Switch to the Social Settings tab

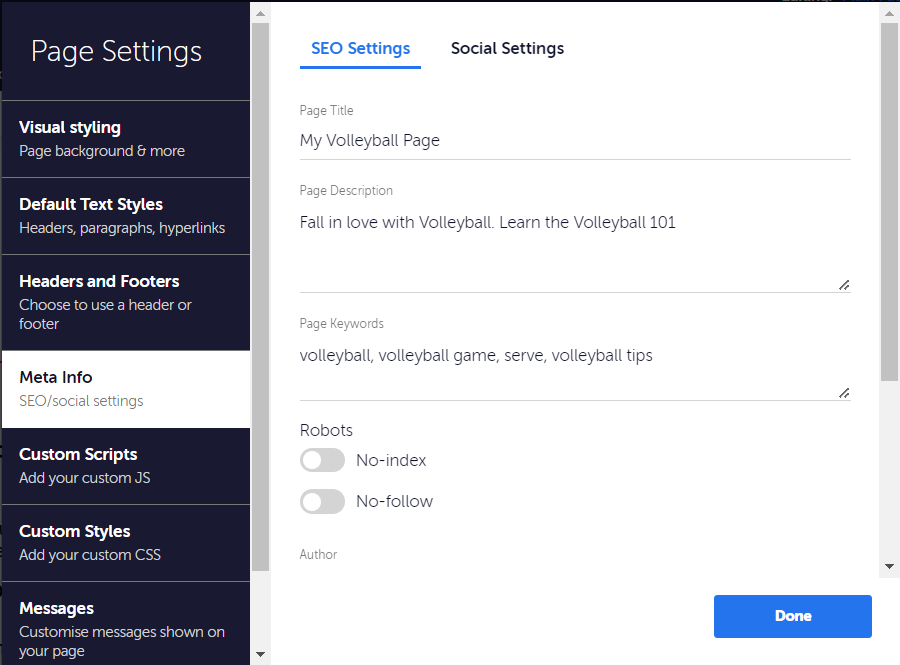click(x=507, y=48)
